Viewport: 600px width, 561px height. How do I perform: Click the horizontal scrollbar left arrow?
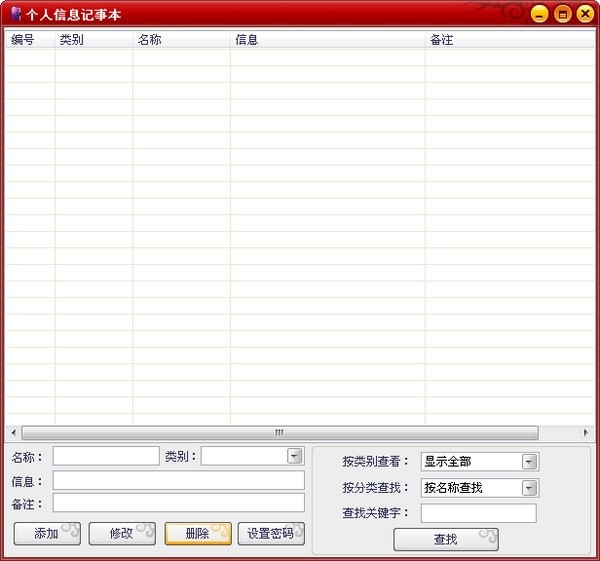coord(13,433)
